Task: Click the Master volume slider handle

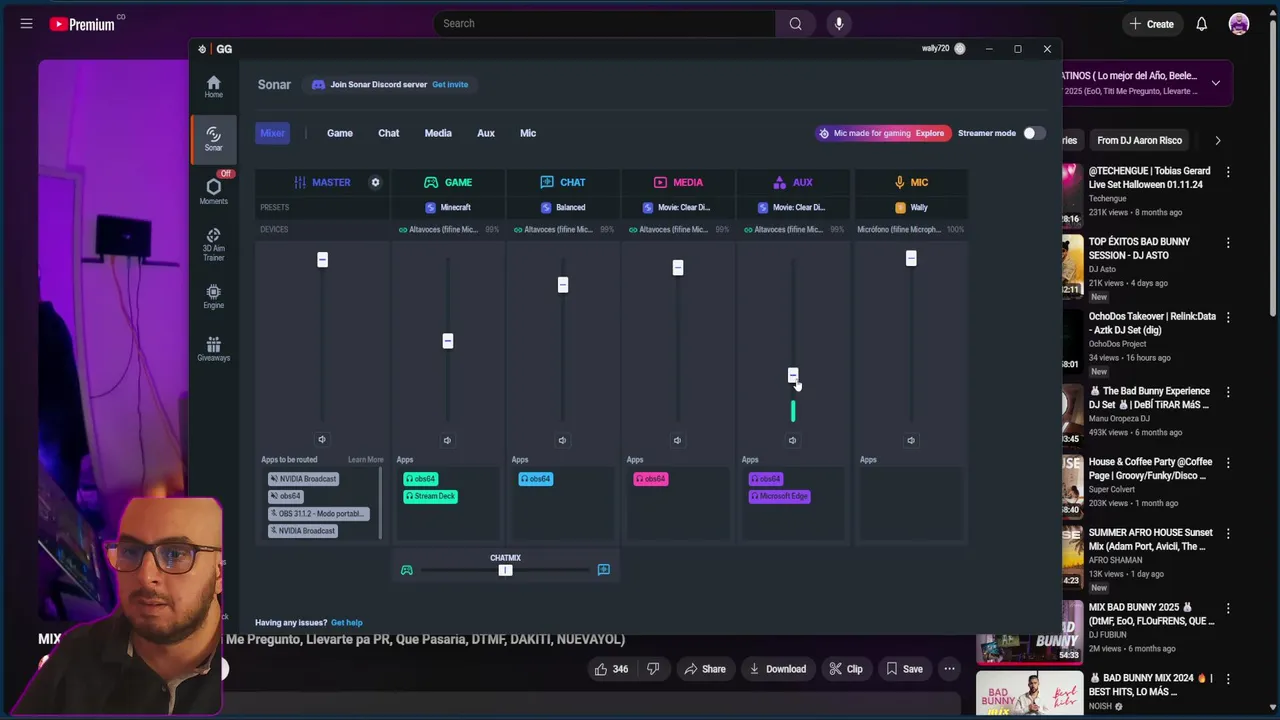Action: (322, 260)
